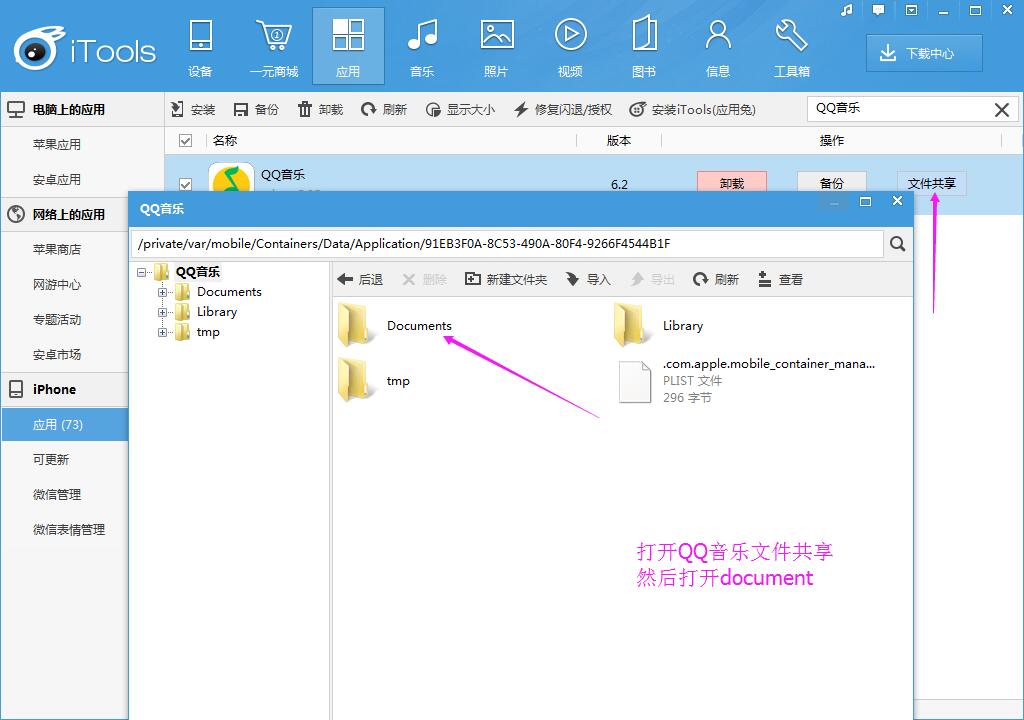Select the Documents folder in file pane
The height and width of the screenshot is (720, 1024).
[396, 325]
